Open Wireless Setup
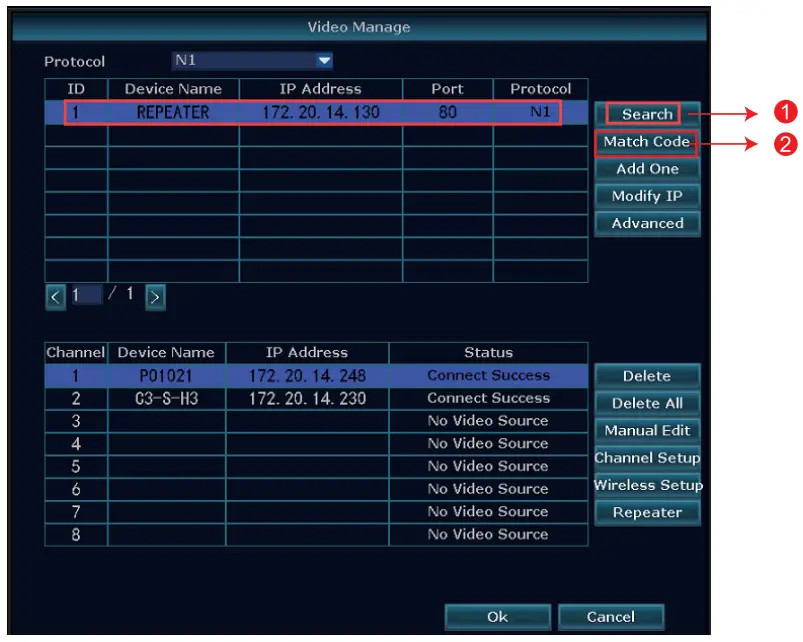This screenshot has width=803, height=642. pyautogui.click(x=647, y=485)
